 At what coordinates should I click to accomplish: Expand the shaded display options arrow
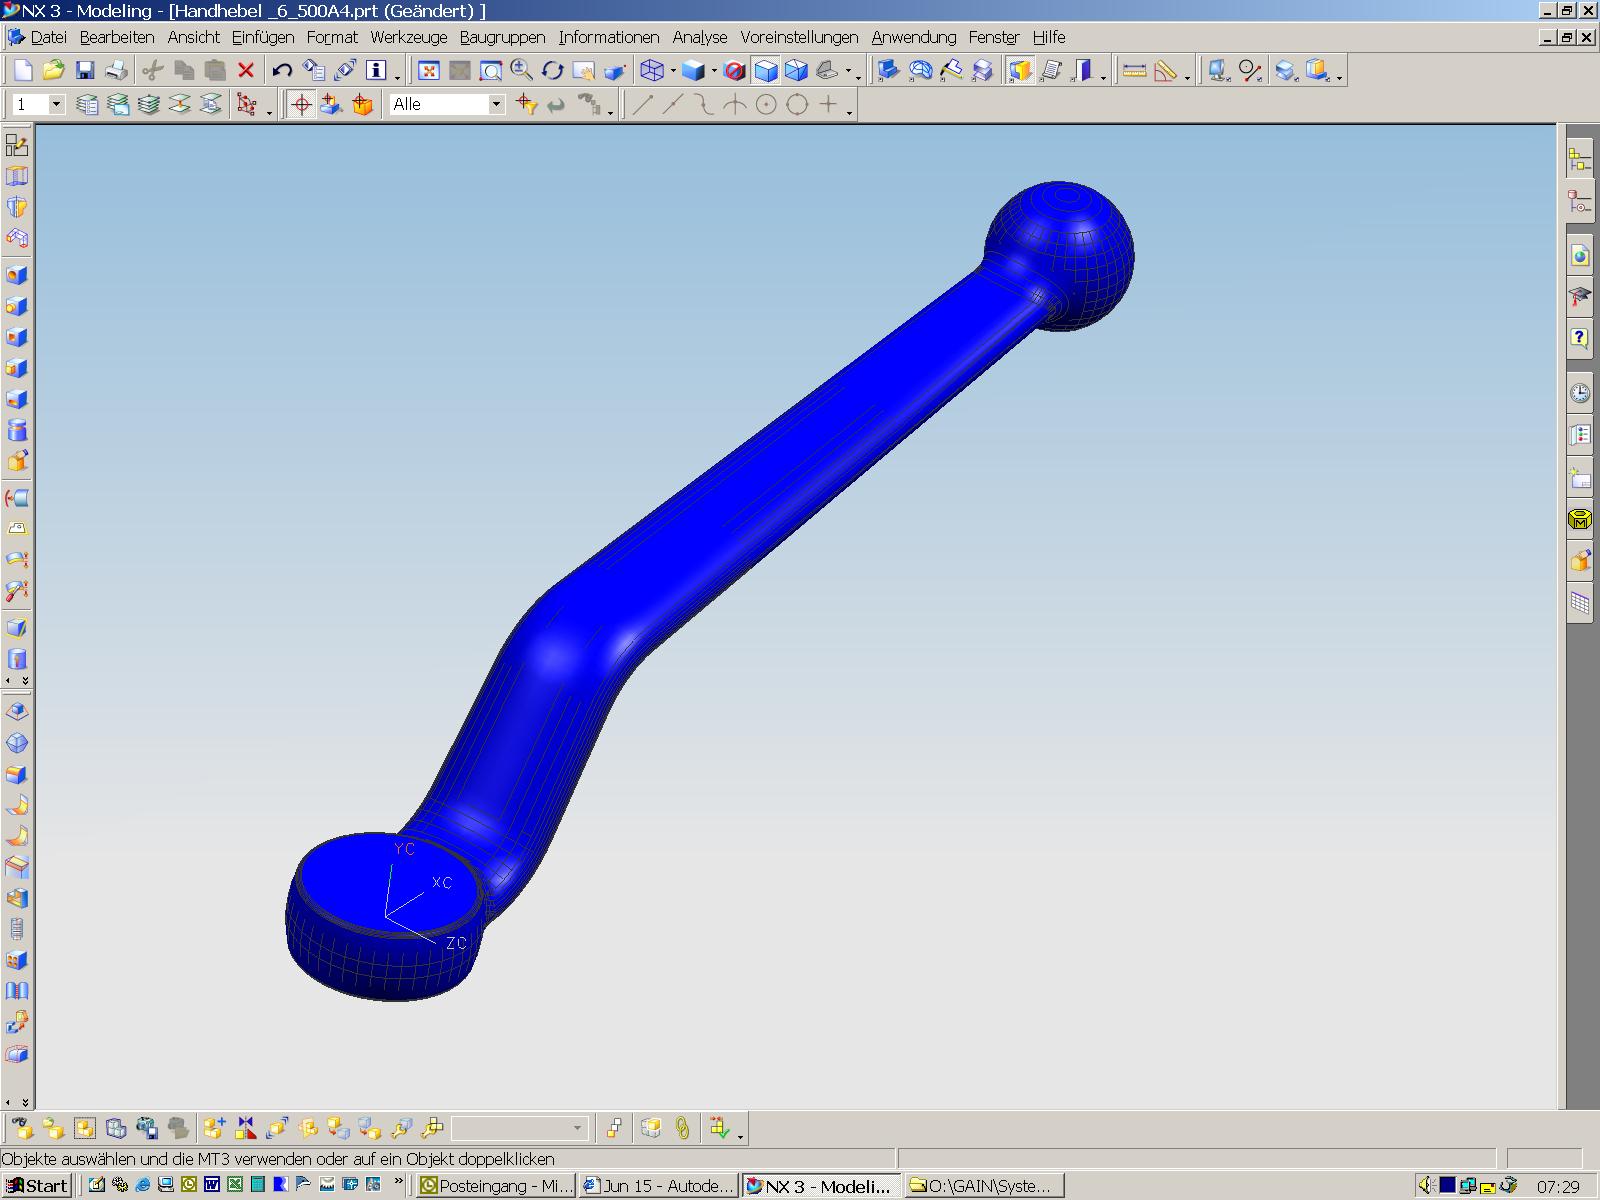pos(714,71)
